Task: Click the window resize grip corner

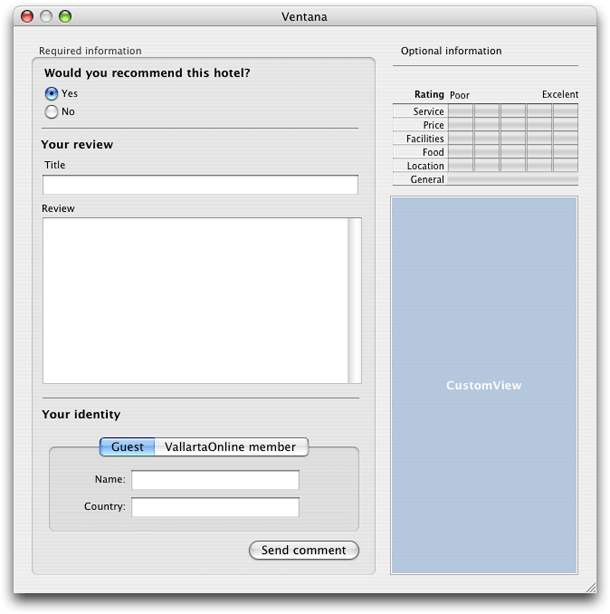Action: [x=590, y=587]
